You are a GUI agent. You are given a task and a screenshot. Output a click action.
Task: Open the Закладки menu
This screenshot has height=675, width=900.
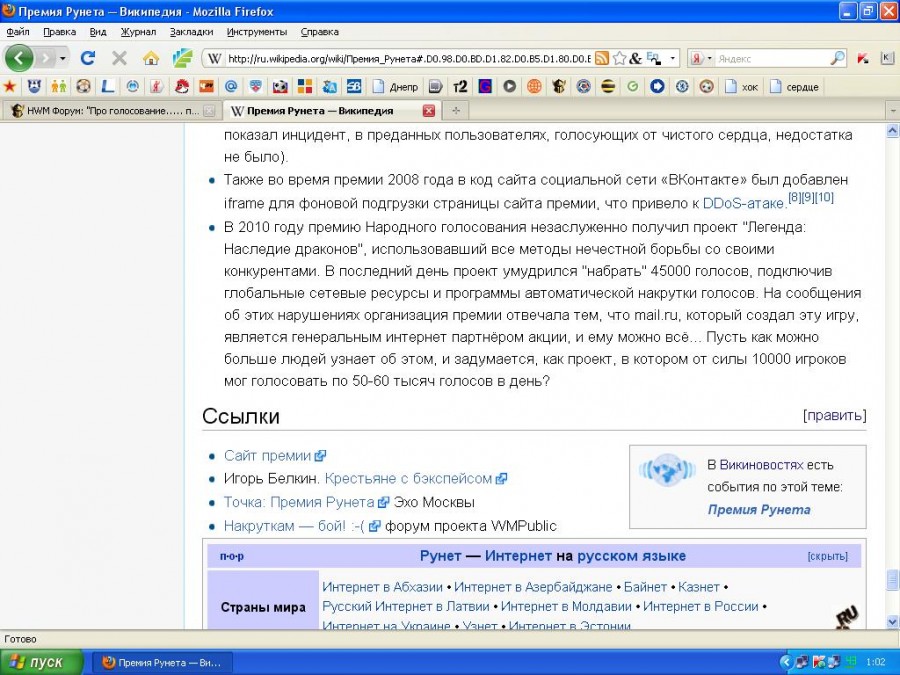191,32
